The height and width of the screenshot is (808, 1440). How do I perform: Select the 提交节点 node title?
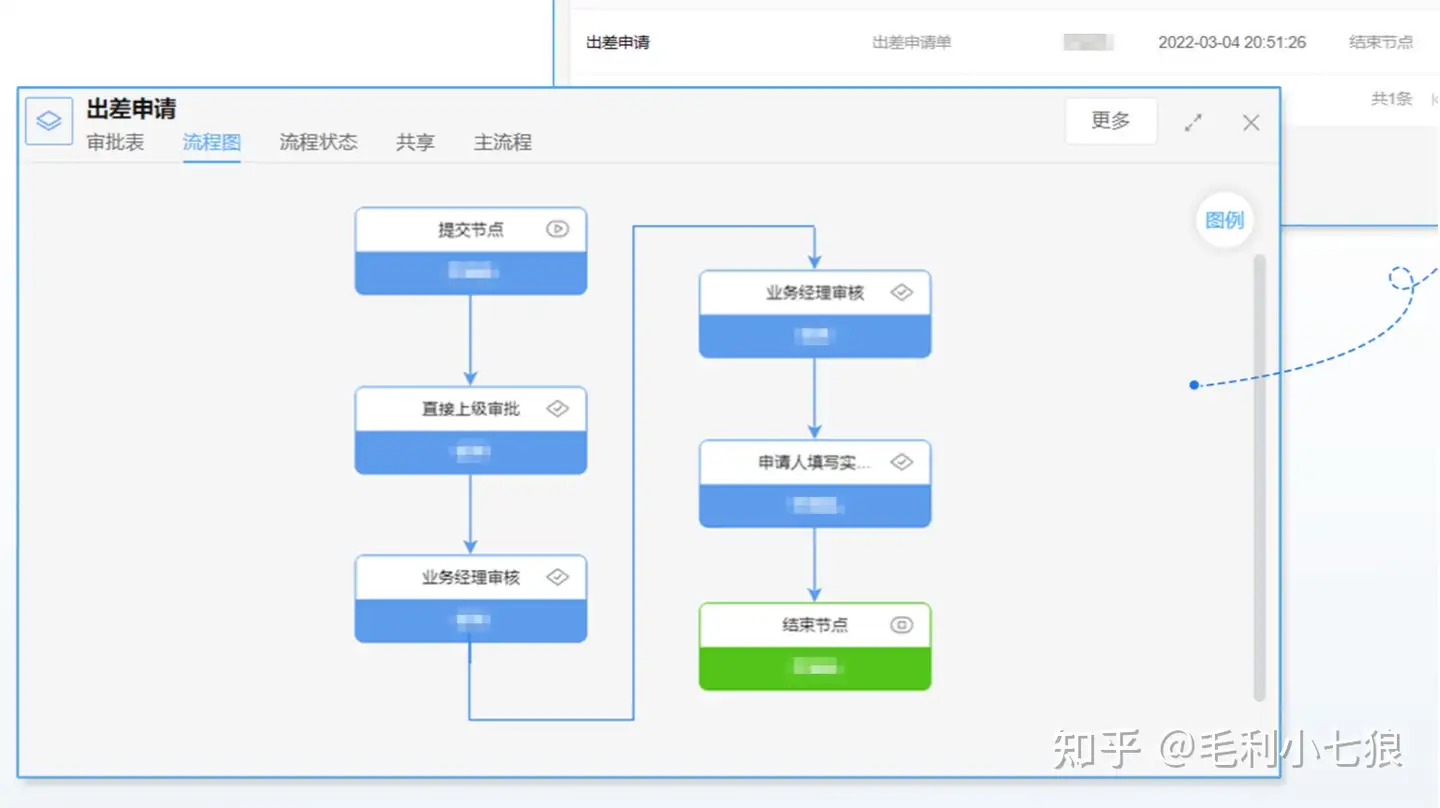471,230
